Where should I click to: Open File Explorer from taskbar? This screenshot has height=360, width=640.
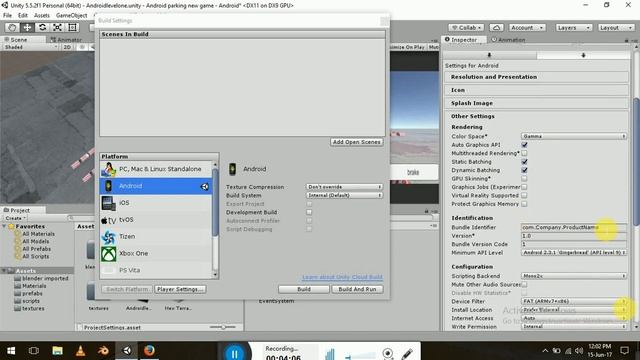coord(57,351)
